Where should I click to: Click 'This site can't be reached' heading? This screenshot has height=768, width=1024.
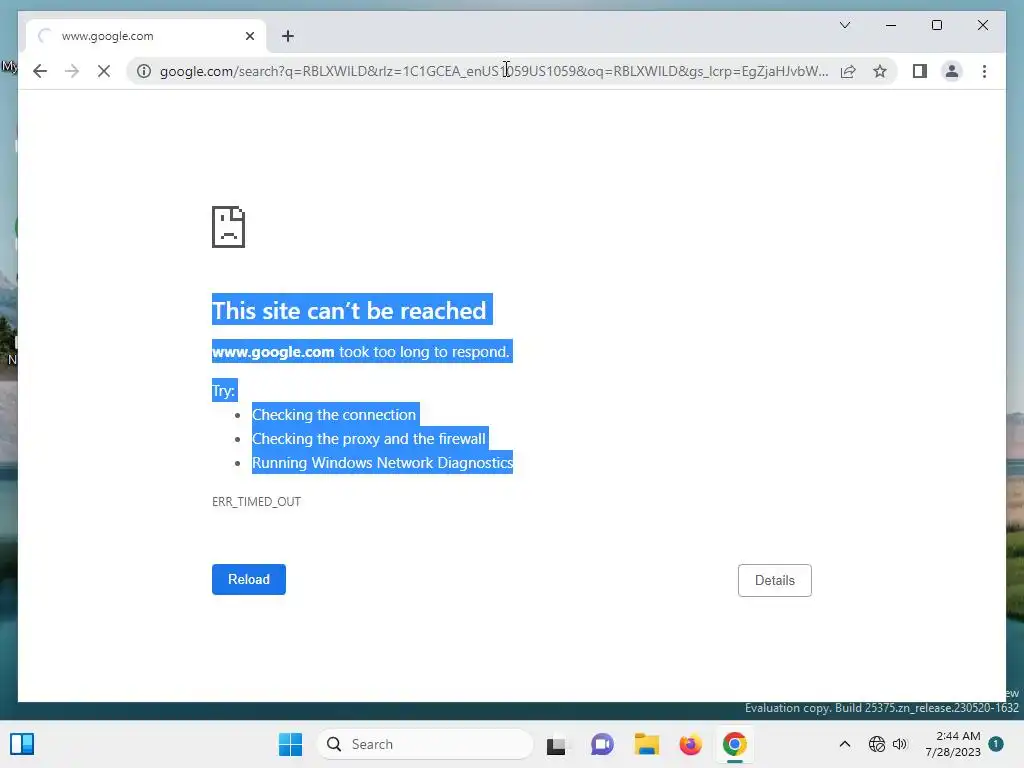point(349,310)
